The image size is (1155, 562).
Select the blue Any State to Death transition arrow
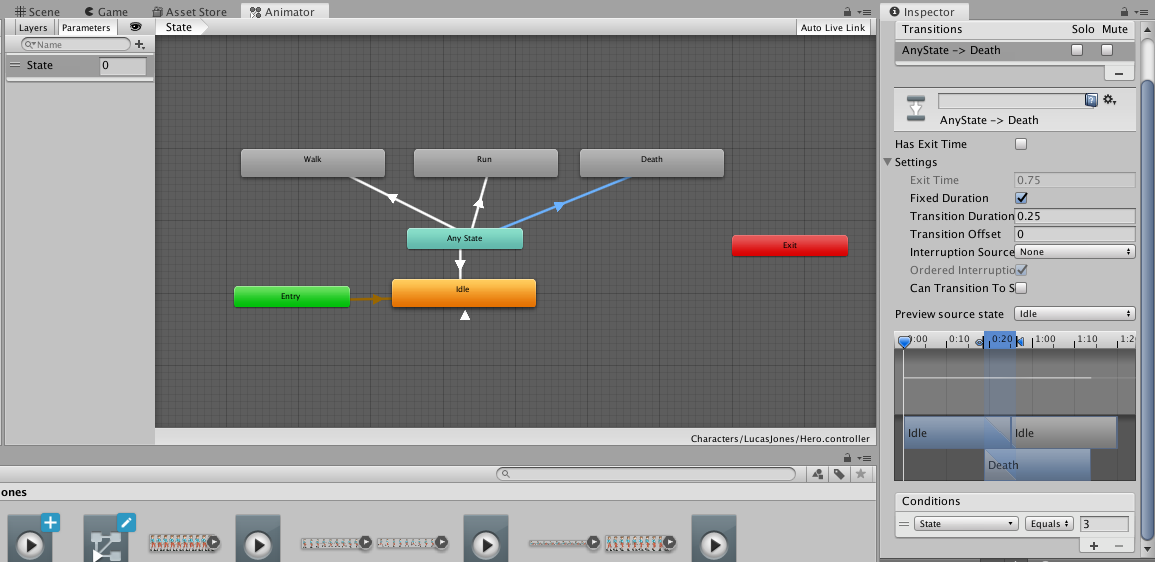point(560,206)
